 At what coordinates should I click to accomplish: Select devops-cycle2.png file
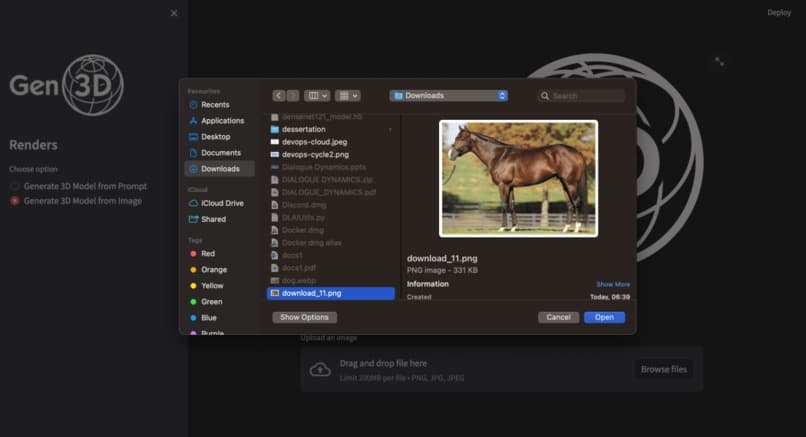click(331, 155)
